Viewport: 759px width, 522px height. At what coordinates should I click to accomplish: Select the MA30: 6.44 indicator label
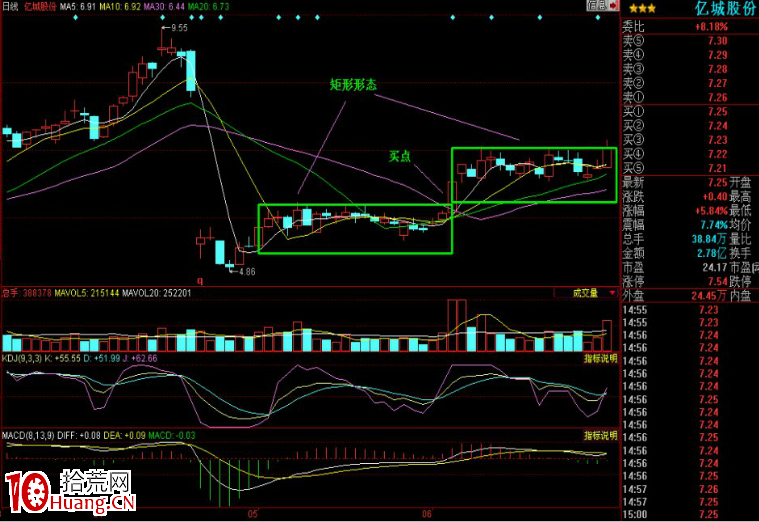tap(164, 6)
